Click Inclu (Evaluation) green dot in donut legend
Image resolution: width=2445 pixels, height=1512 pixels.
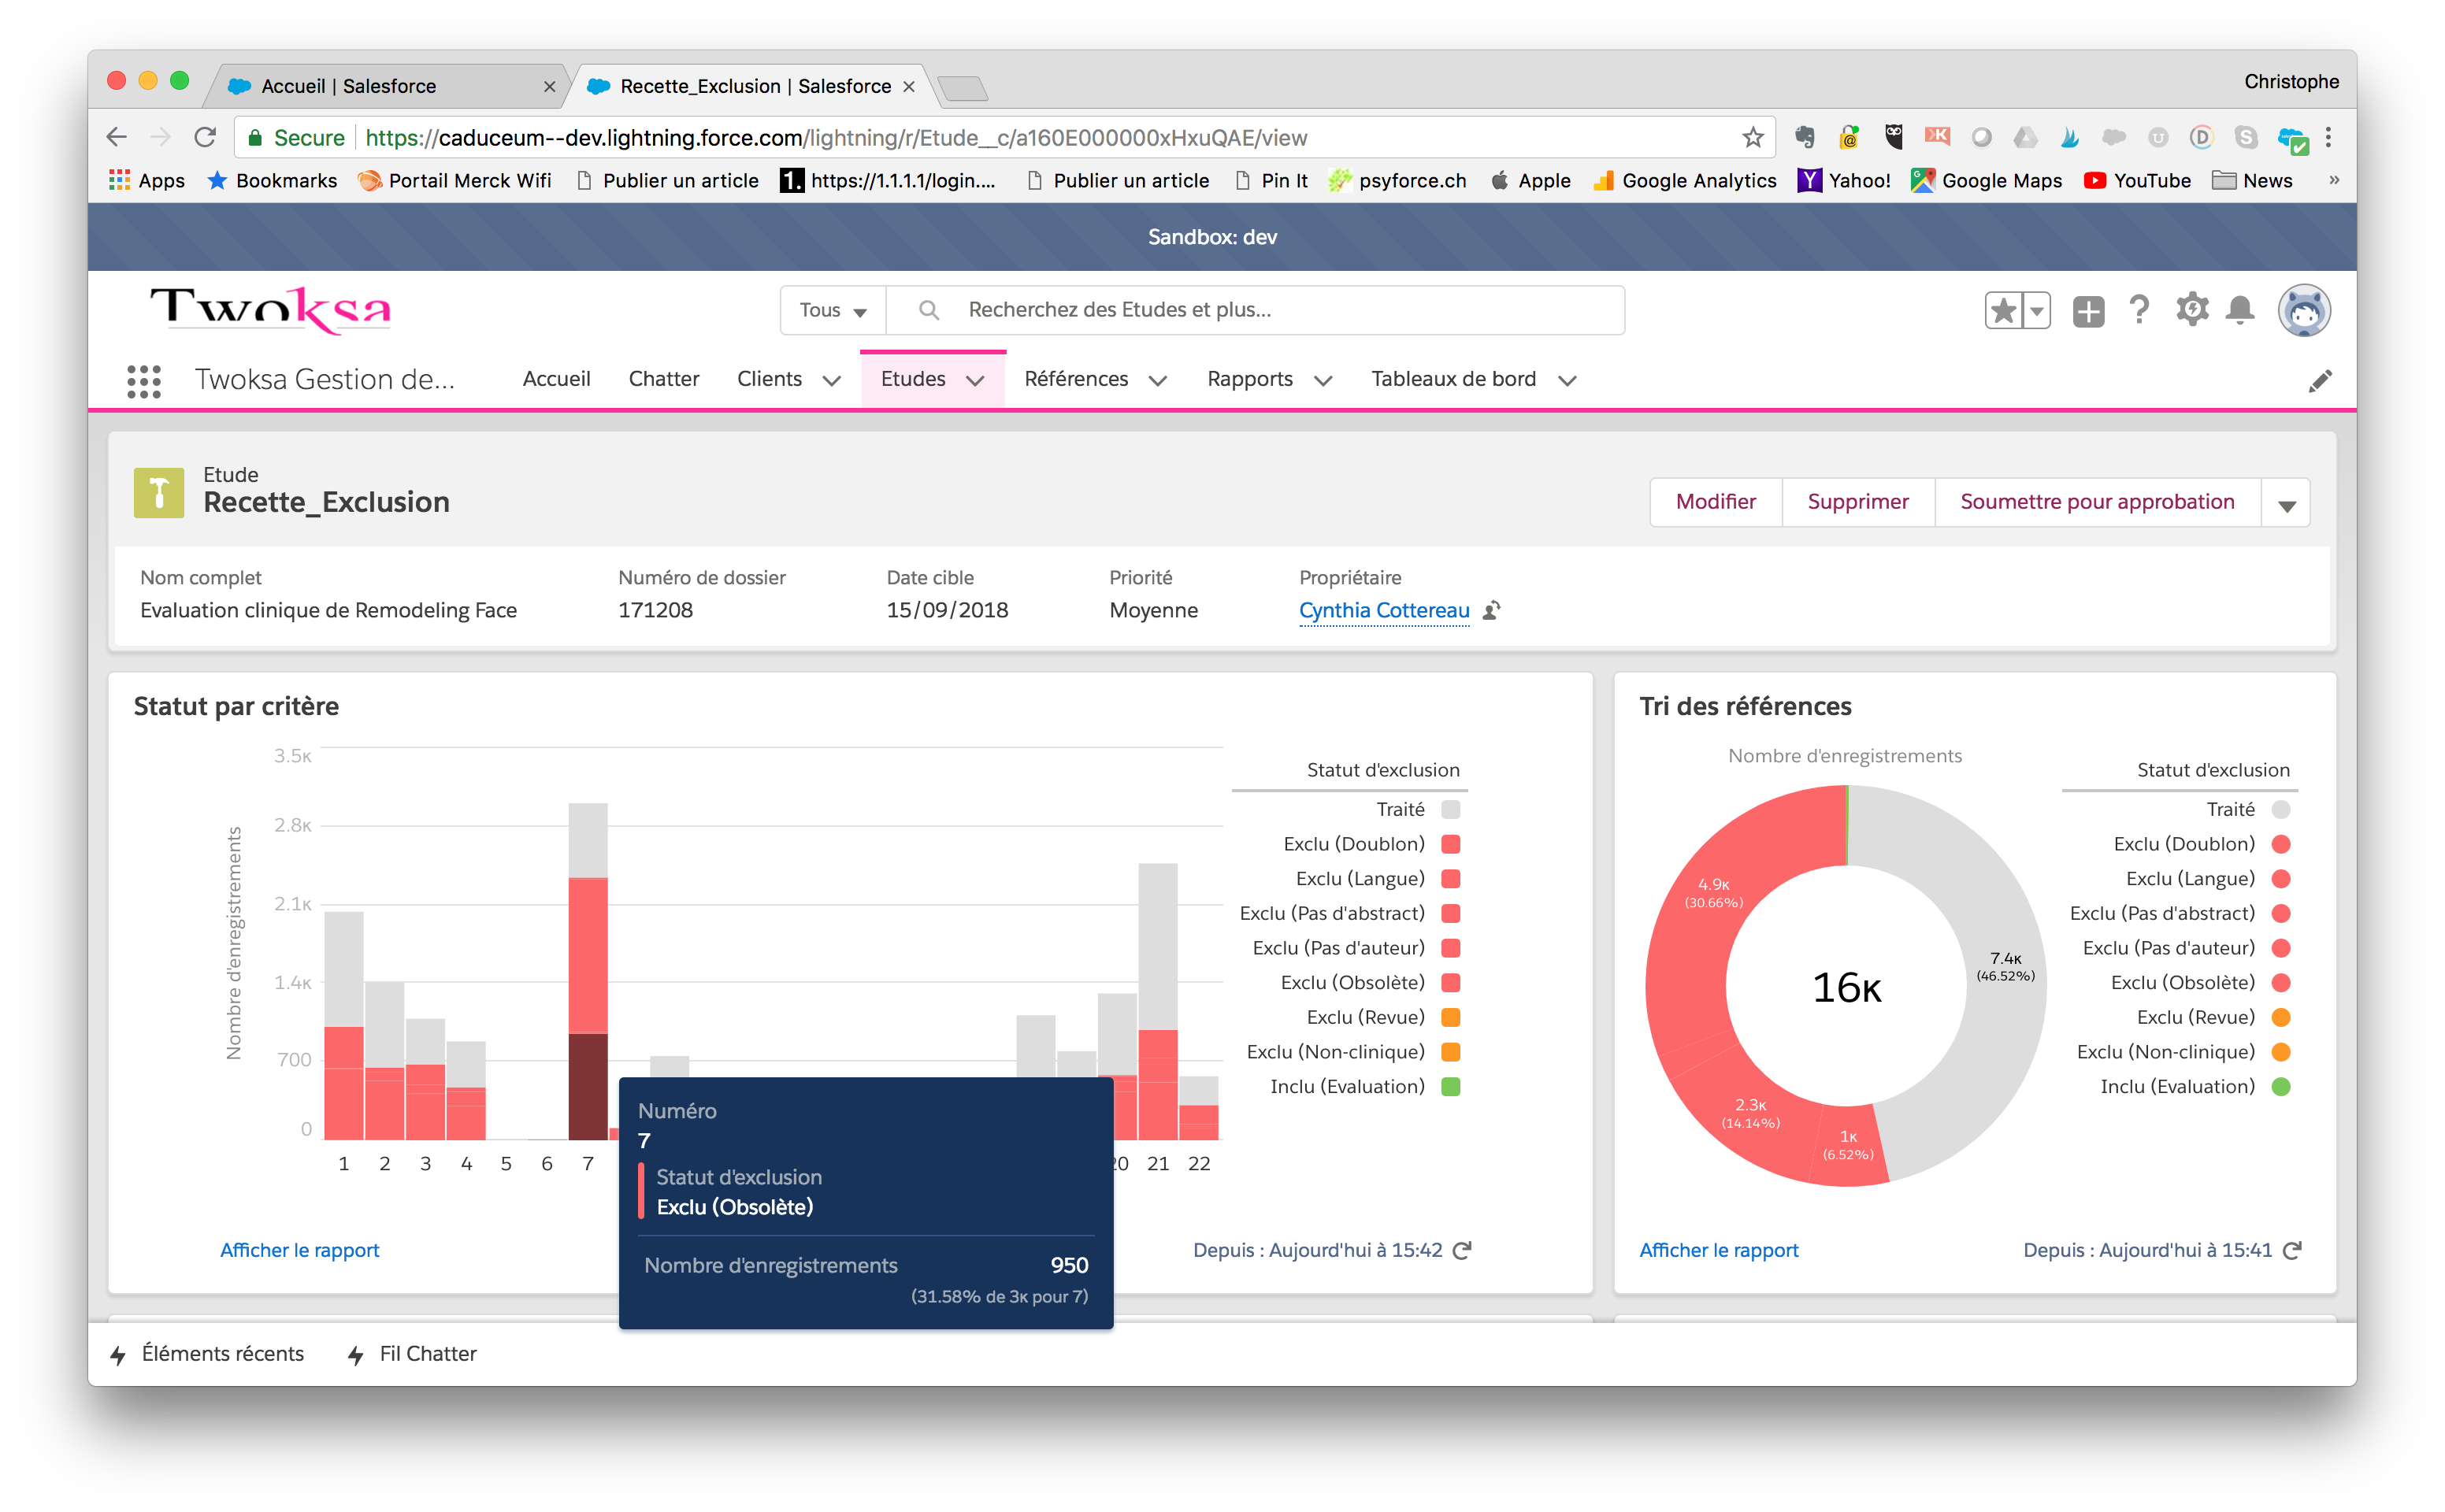2281,1087
